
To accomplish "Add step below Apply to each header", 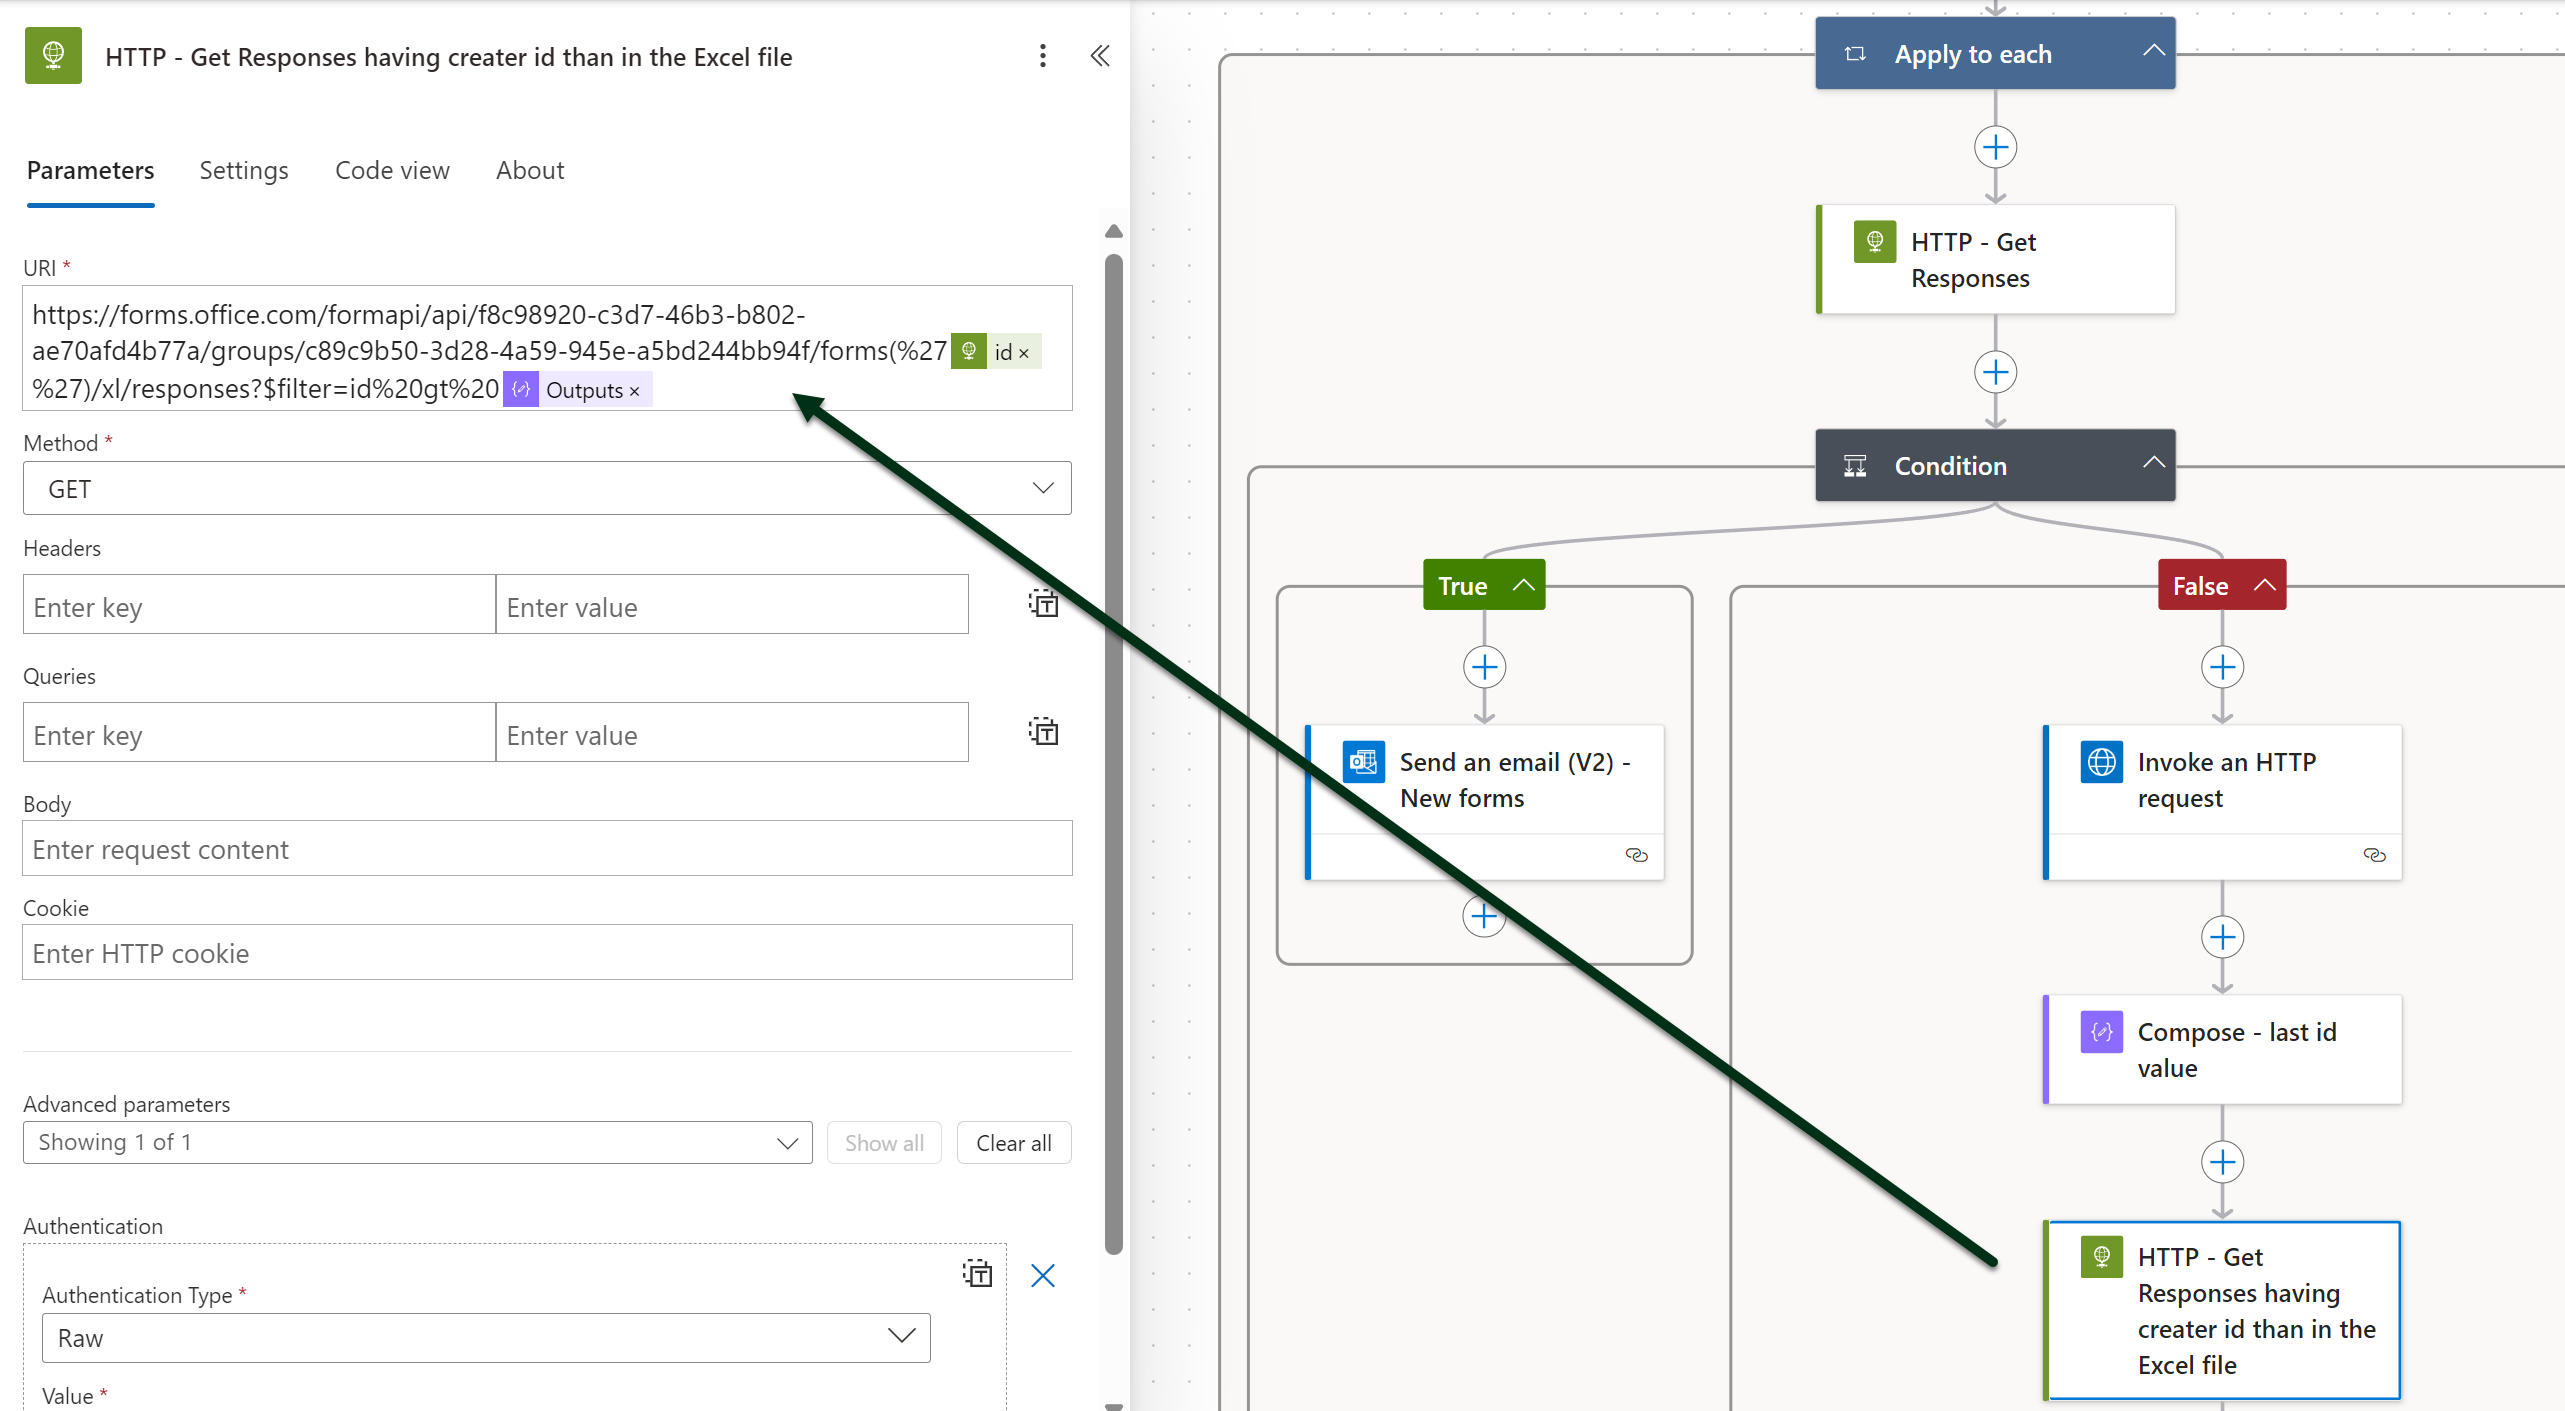I will pyautogui.click(x=1995, y=148).
